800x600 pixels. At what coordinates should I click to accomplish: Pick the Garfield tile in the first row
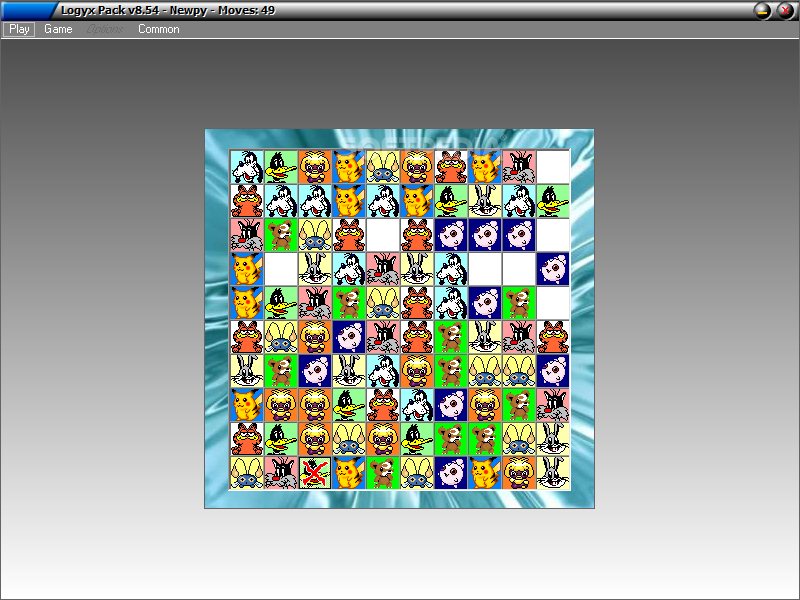(x=451, y=167)
